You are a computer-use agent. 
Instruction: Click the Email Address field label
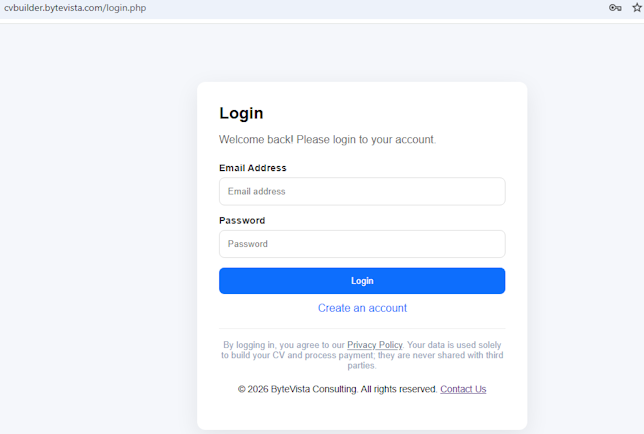tap(253, 168)
